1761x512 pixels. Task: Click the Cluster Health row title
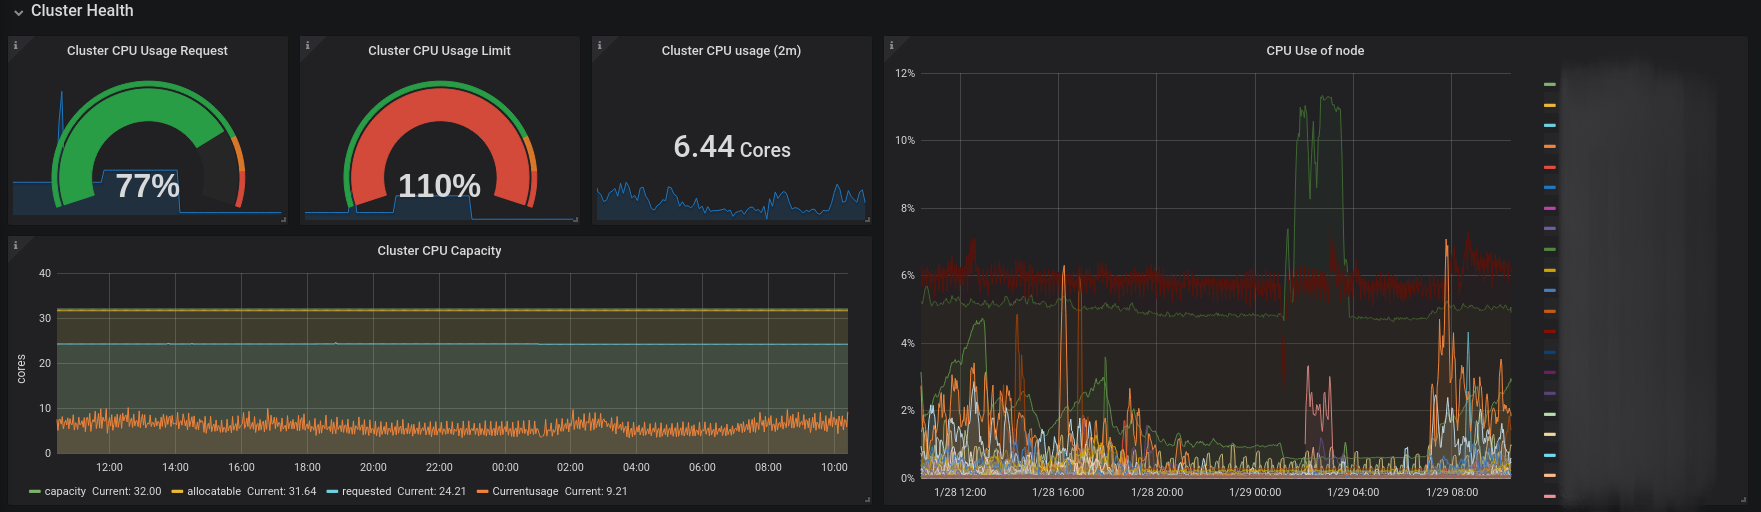(x=82, y=11)
